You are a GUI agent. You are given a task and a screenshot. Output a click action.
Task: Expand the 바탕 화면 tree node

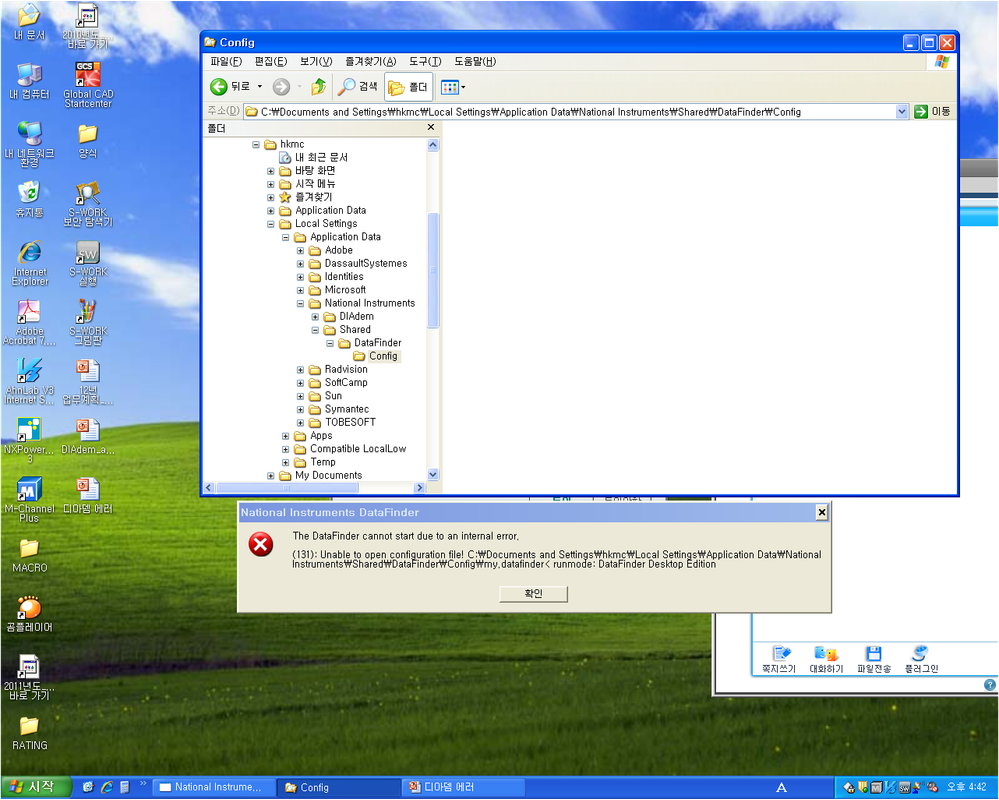coord(271,171)
